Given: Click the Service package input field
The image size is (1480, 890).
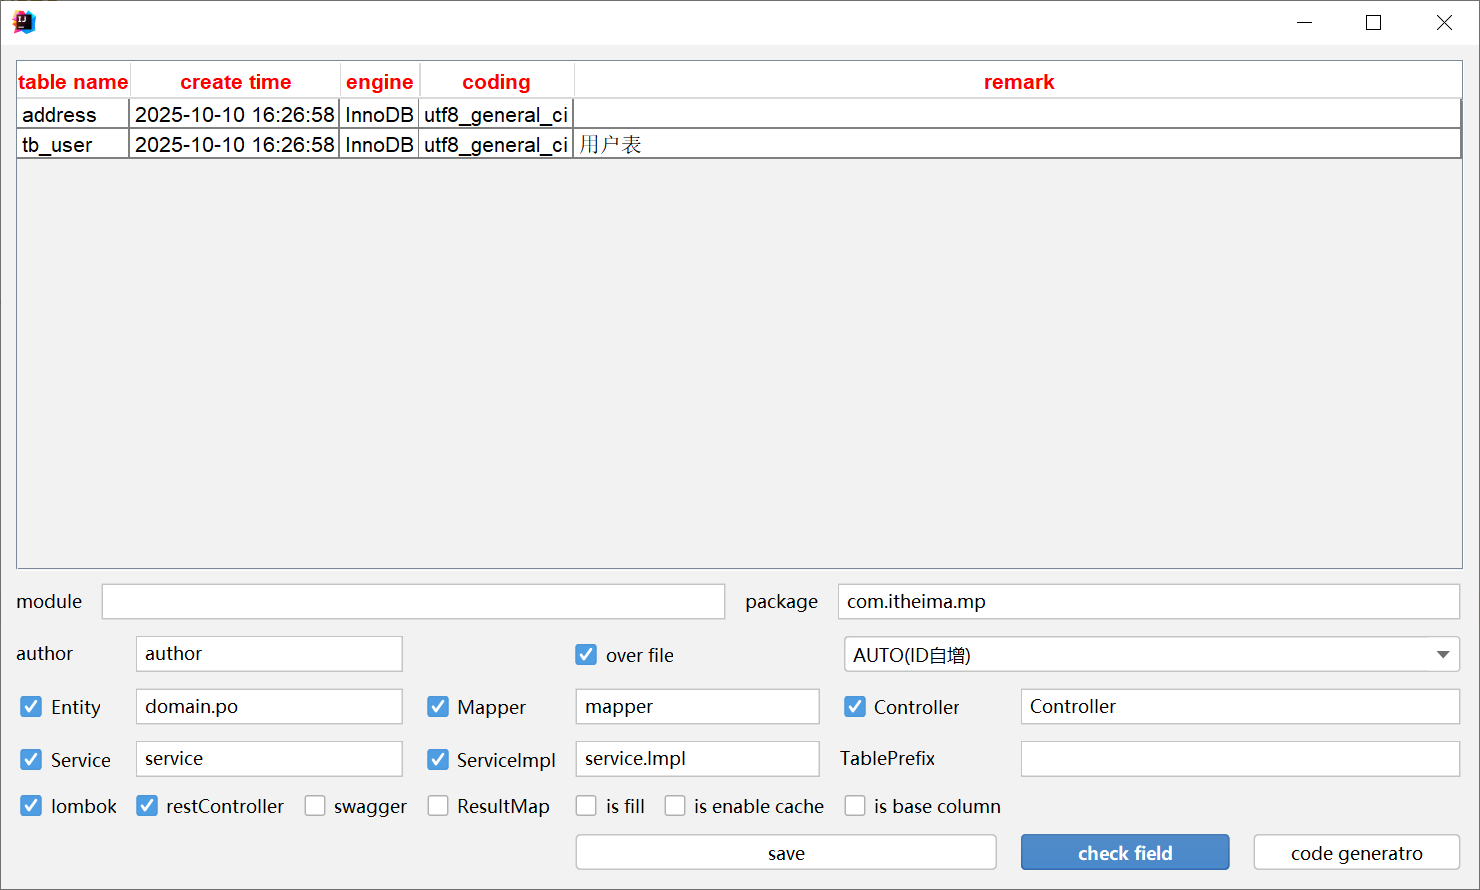Looking at the screenshot, I should click(269, 759).
